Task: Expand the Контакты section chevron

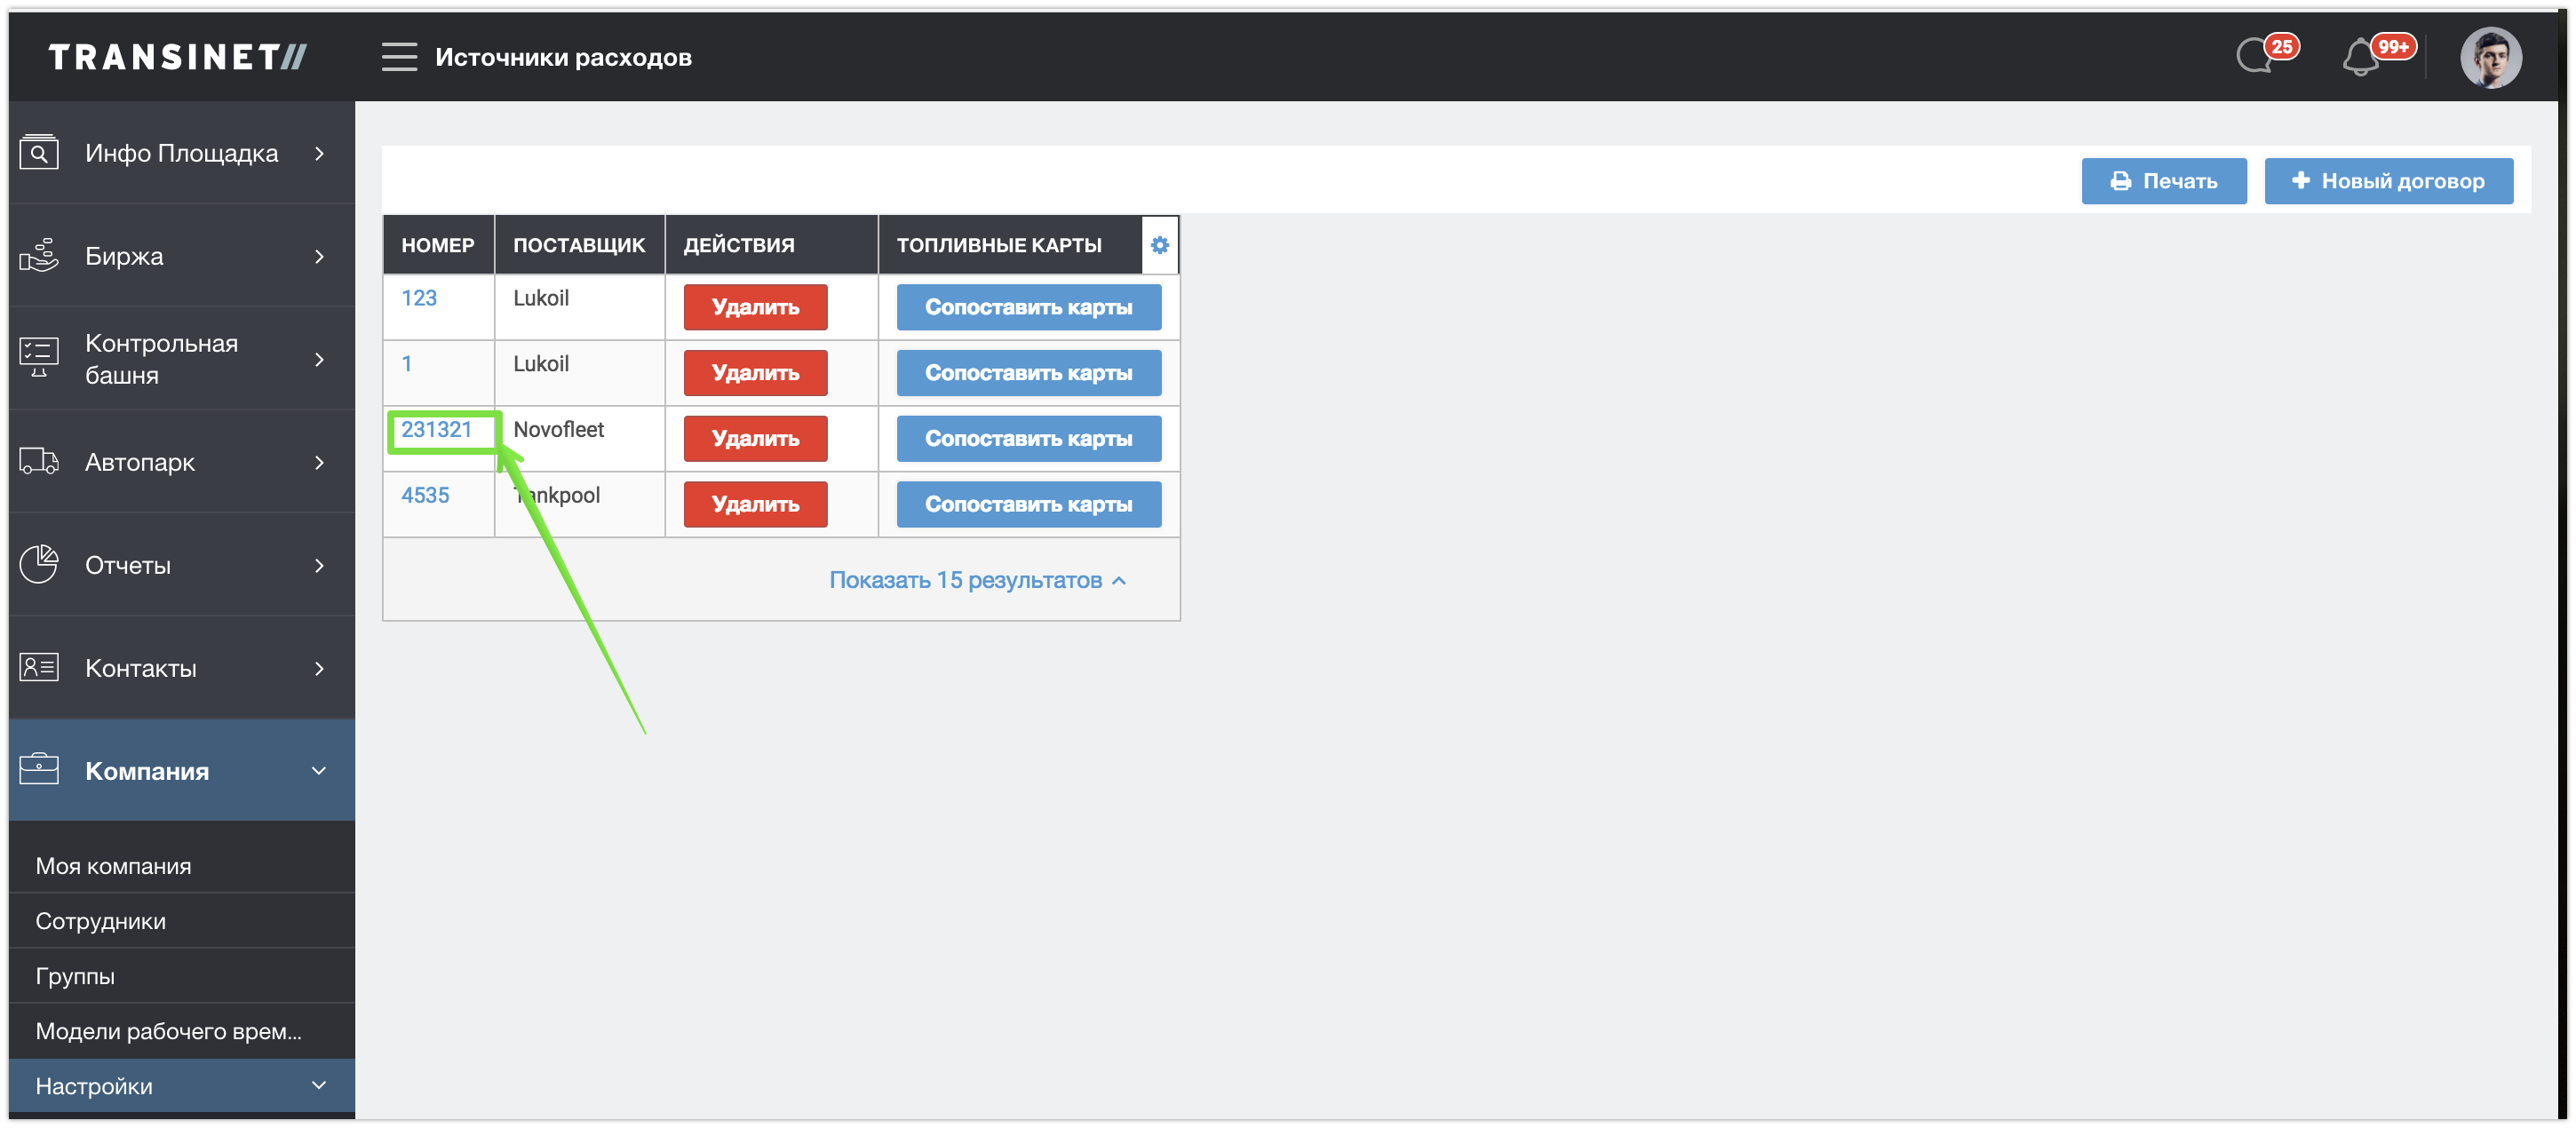Action: pyautogui.click(x=319, y=668)
